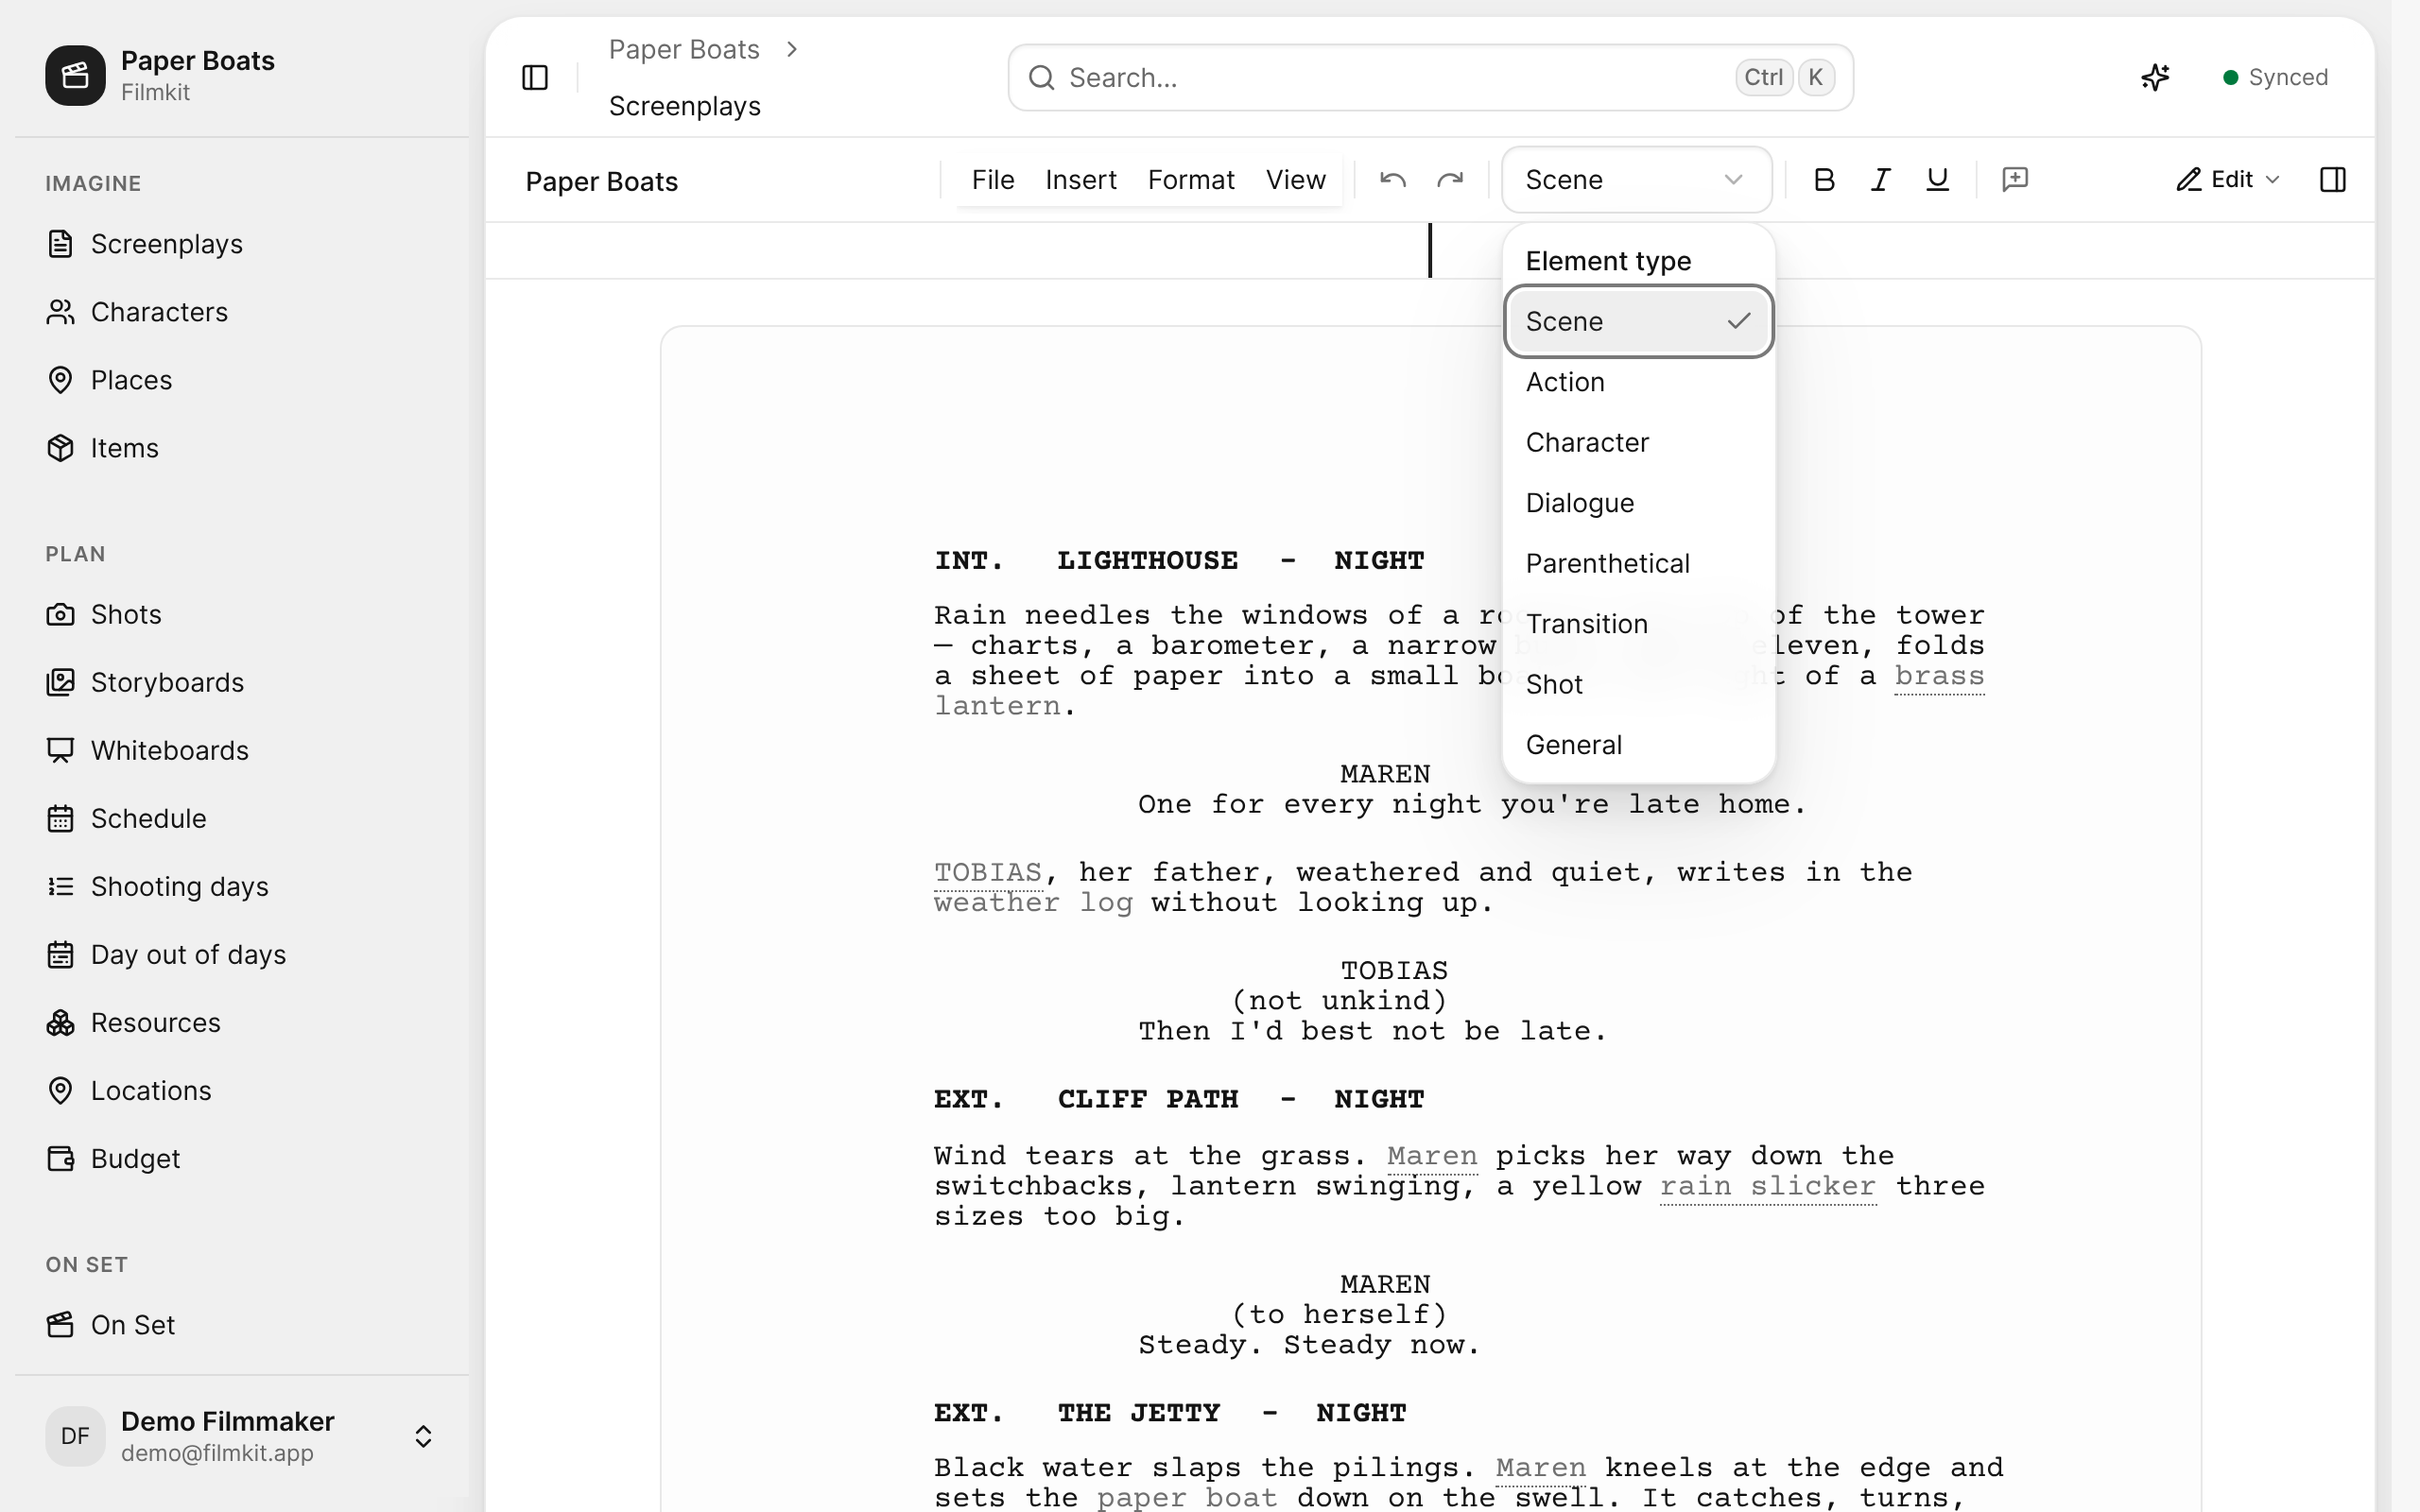Toggle underline formatting

(x=1938, y=180)
